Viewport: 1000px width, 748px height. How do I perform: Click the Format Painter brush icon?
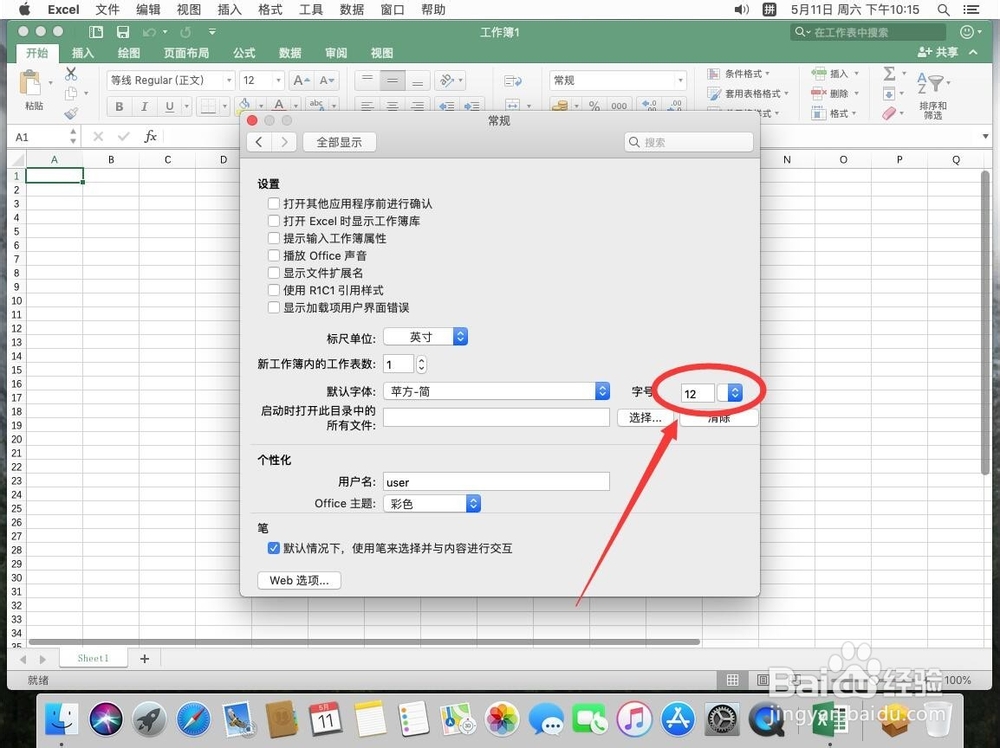[71, 114]
